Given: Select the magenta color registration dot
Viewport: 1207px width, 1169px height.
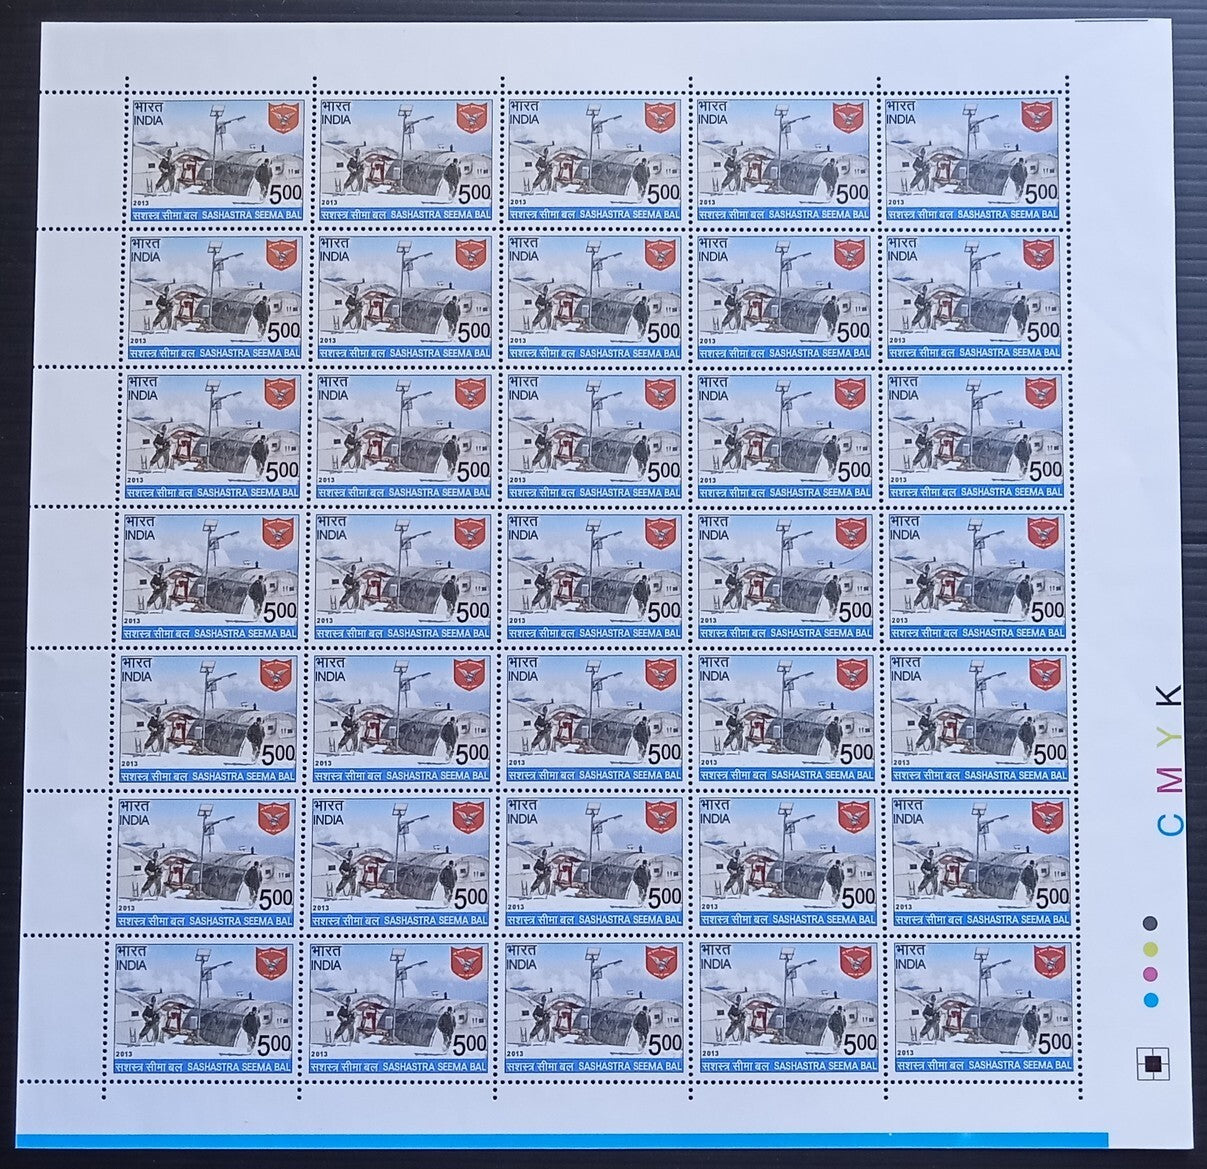Looking at the screenshot, I should pos(1151,973).
